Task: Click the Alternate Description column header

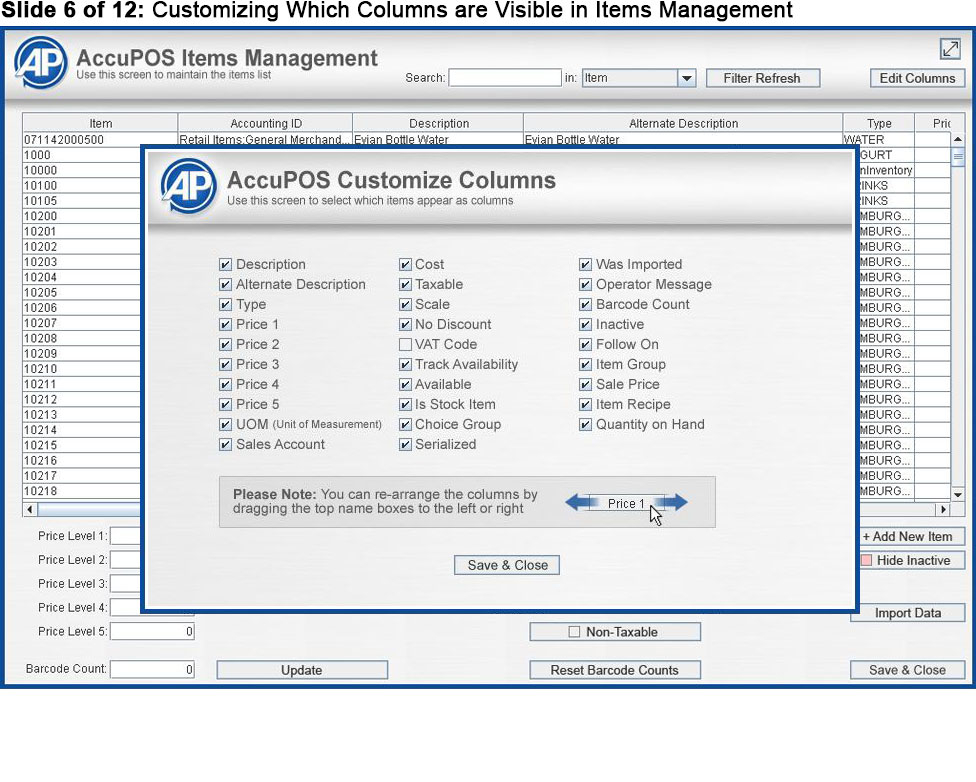Action: point(683,123)
